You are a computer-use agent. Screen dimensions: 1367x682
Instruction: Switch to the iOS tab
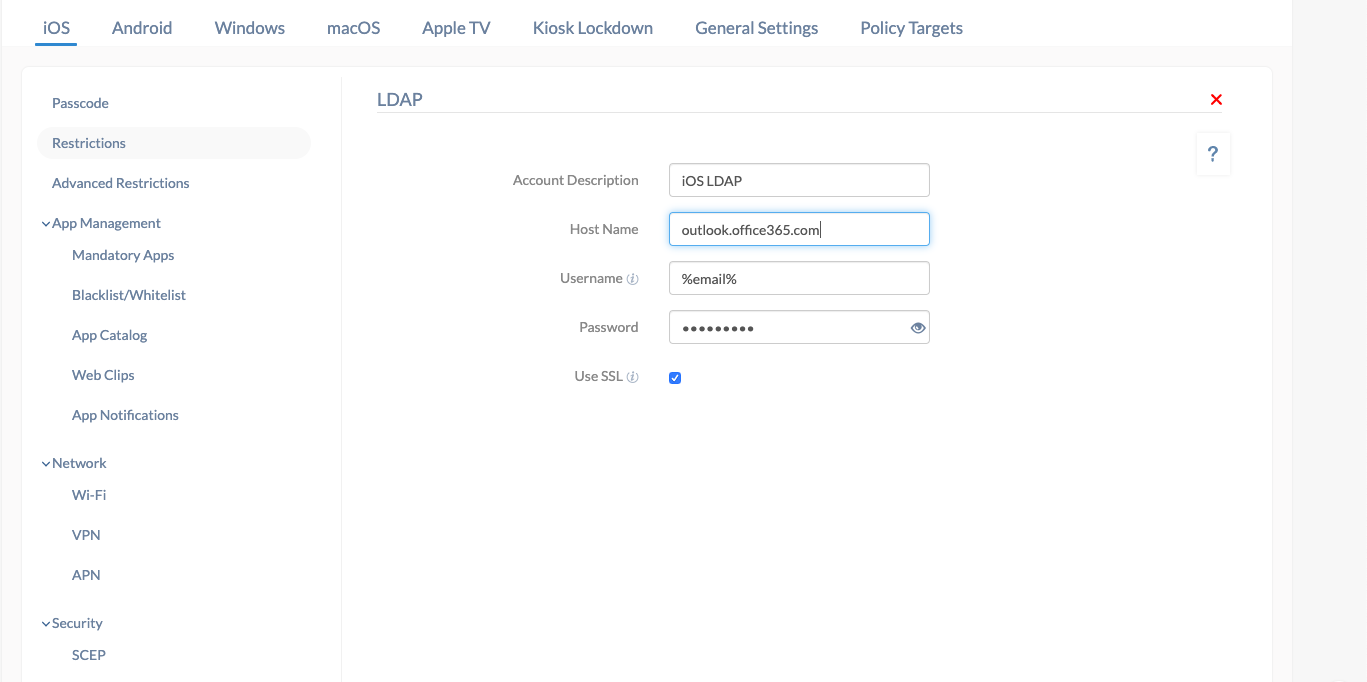point(56,28)
